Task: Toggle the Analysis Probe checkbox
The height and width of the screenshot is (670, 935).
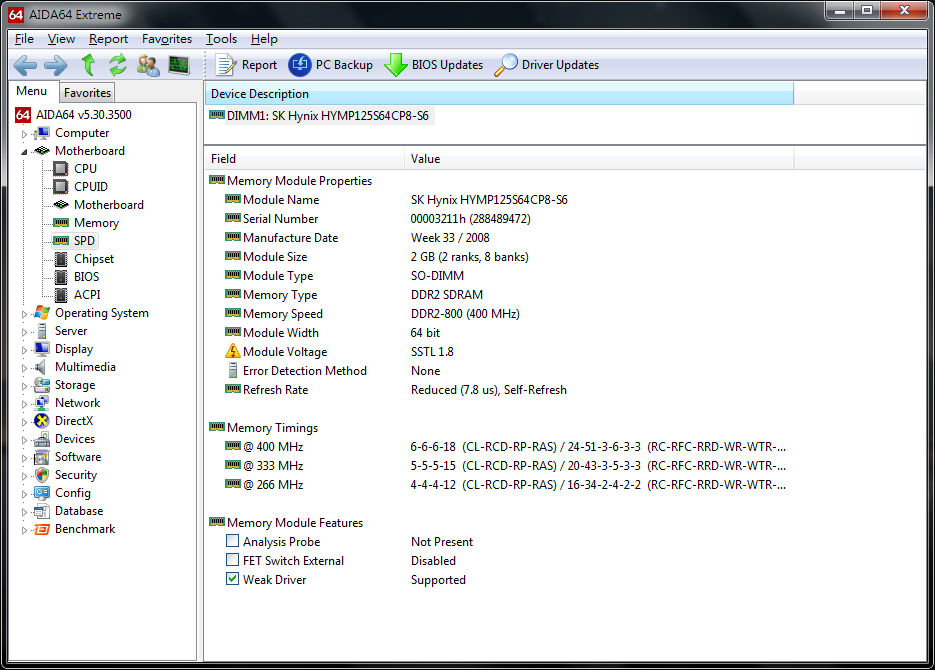Action: click(x=233, y=541)
